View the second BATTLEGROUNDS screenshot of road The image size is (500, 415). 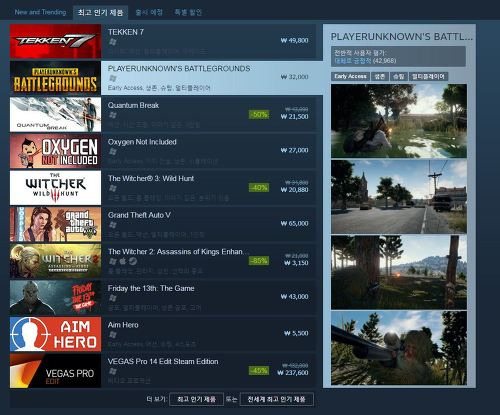tap(399, 196)
